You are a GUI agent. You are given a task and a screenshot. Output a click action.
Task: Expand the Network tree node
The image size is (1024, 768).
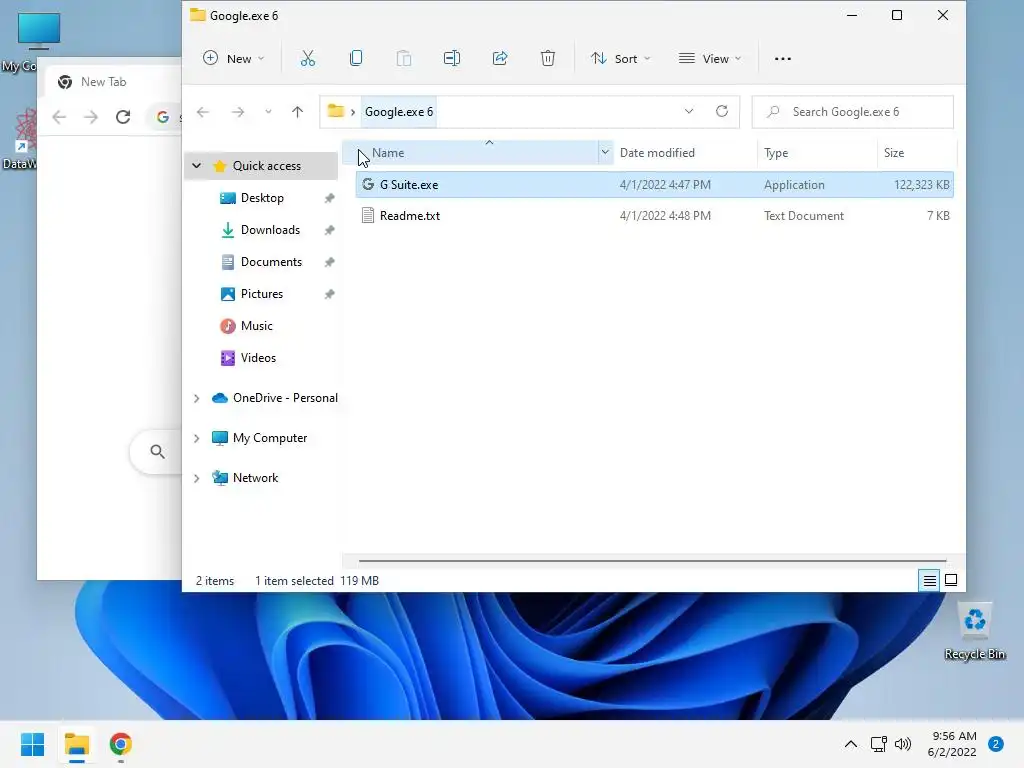[197, 478]
